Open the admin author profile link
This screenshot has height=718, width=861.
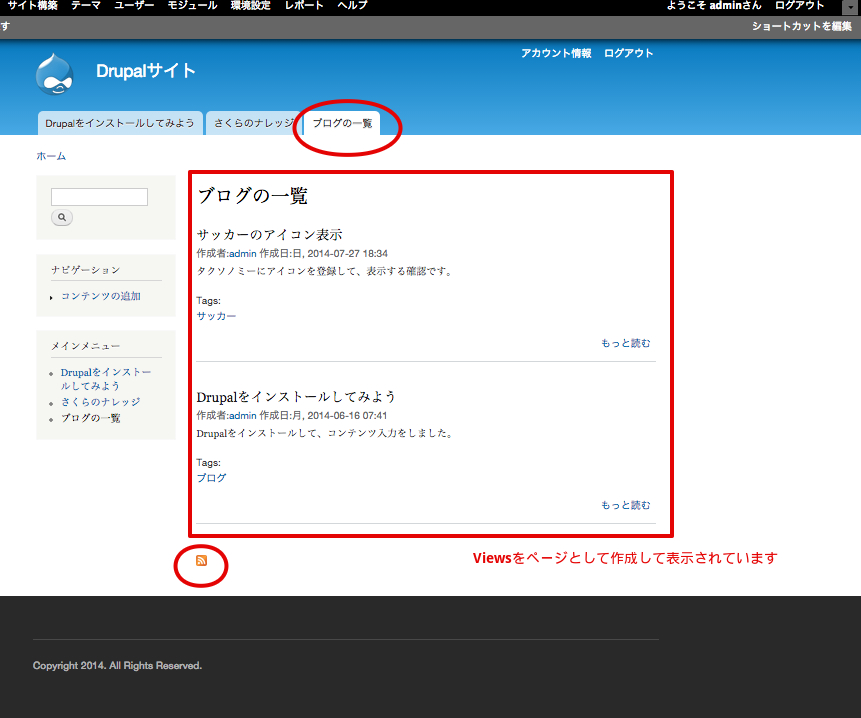click(x=241, y=253)
